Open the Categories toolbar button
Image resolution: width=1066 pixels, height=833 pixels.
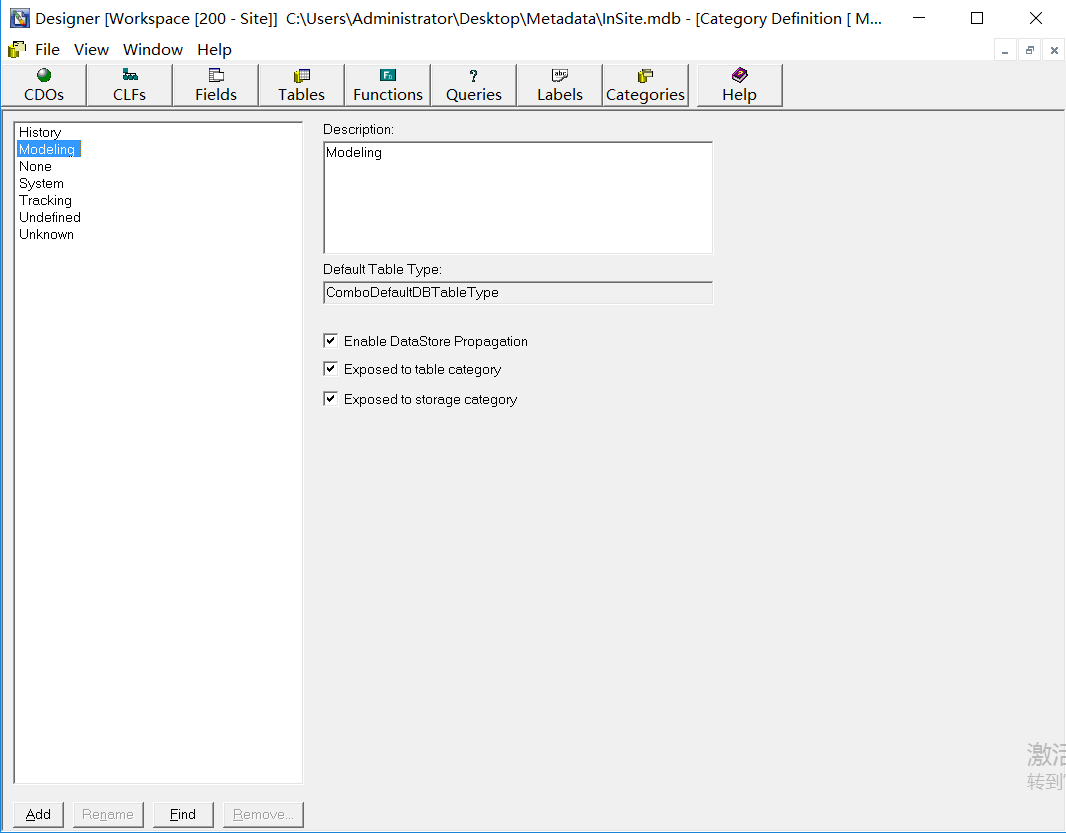coord(645,85)
